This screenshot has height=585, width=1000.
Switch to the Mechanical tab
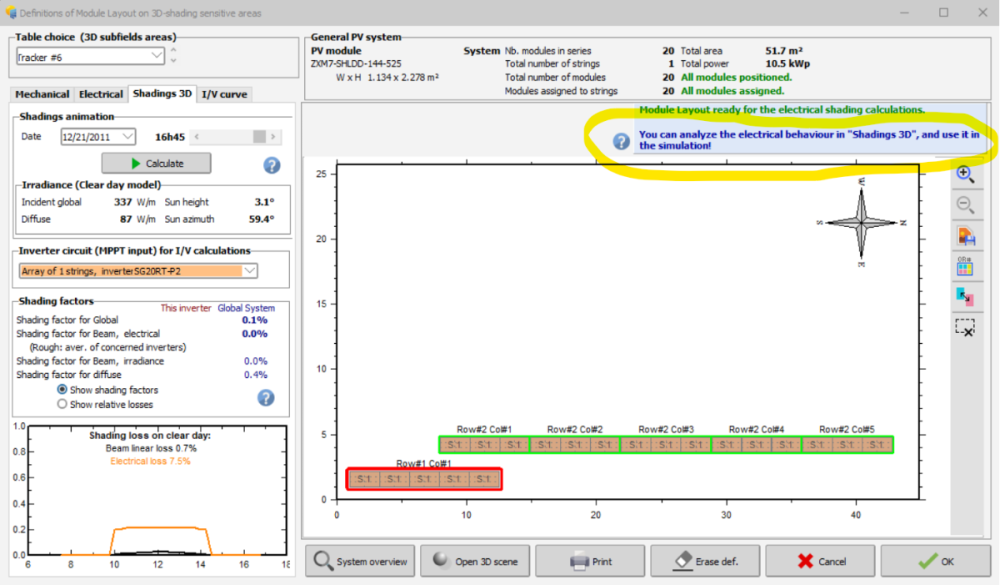42,94
